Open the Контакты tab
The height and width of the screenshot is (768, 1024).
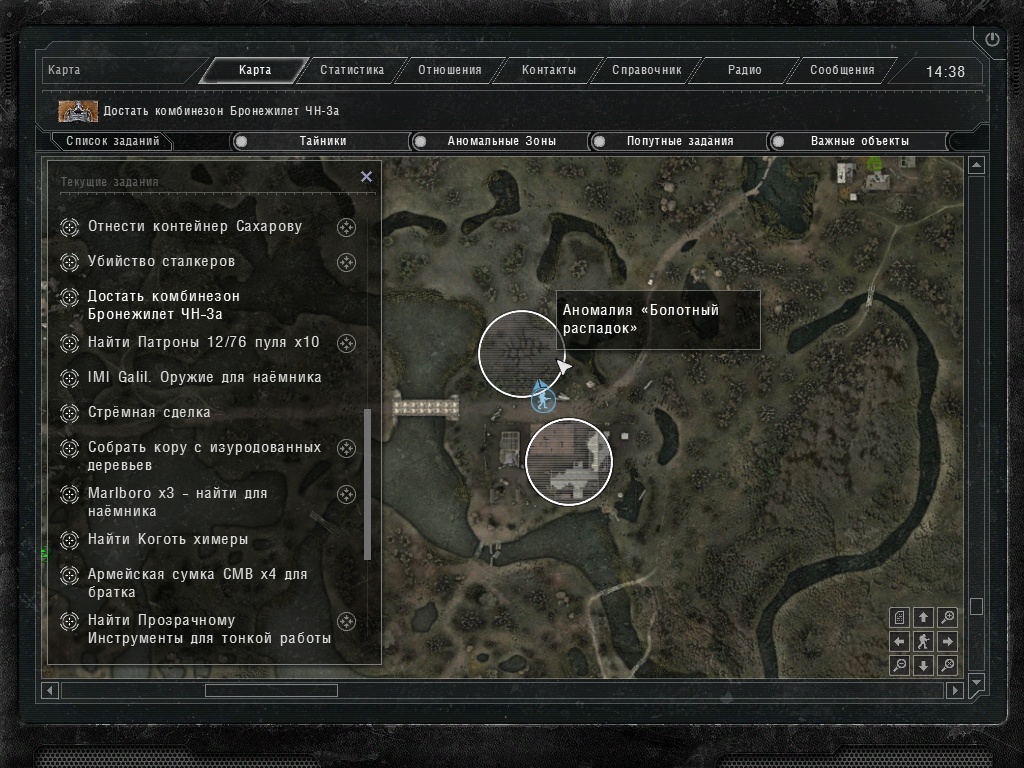(549, 70)
